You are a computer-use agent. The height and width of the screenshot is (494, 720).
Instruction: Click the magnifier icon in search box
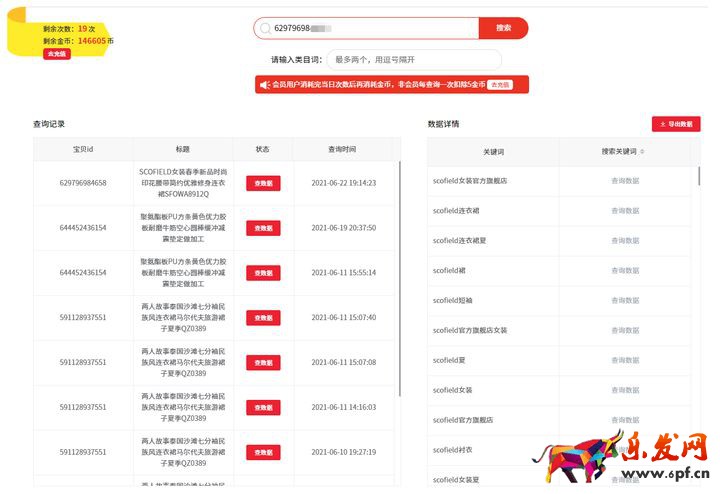click(x=265, y=29)
